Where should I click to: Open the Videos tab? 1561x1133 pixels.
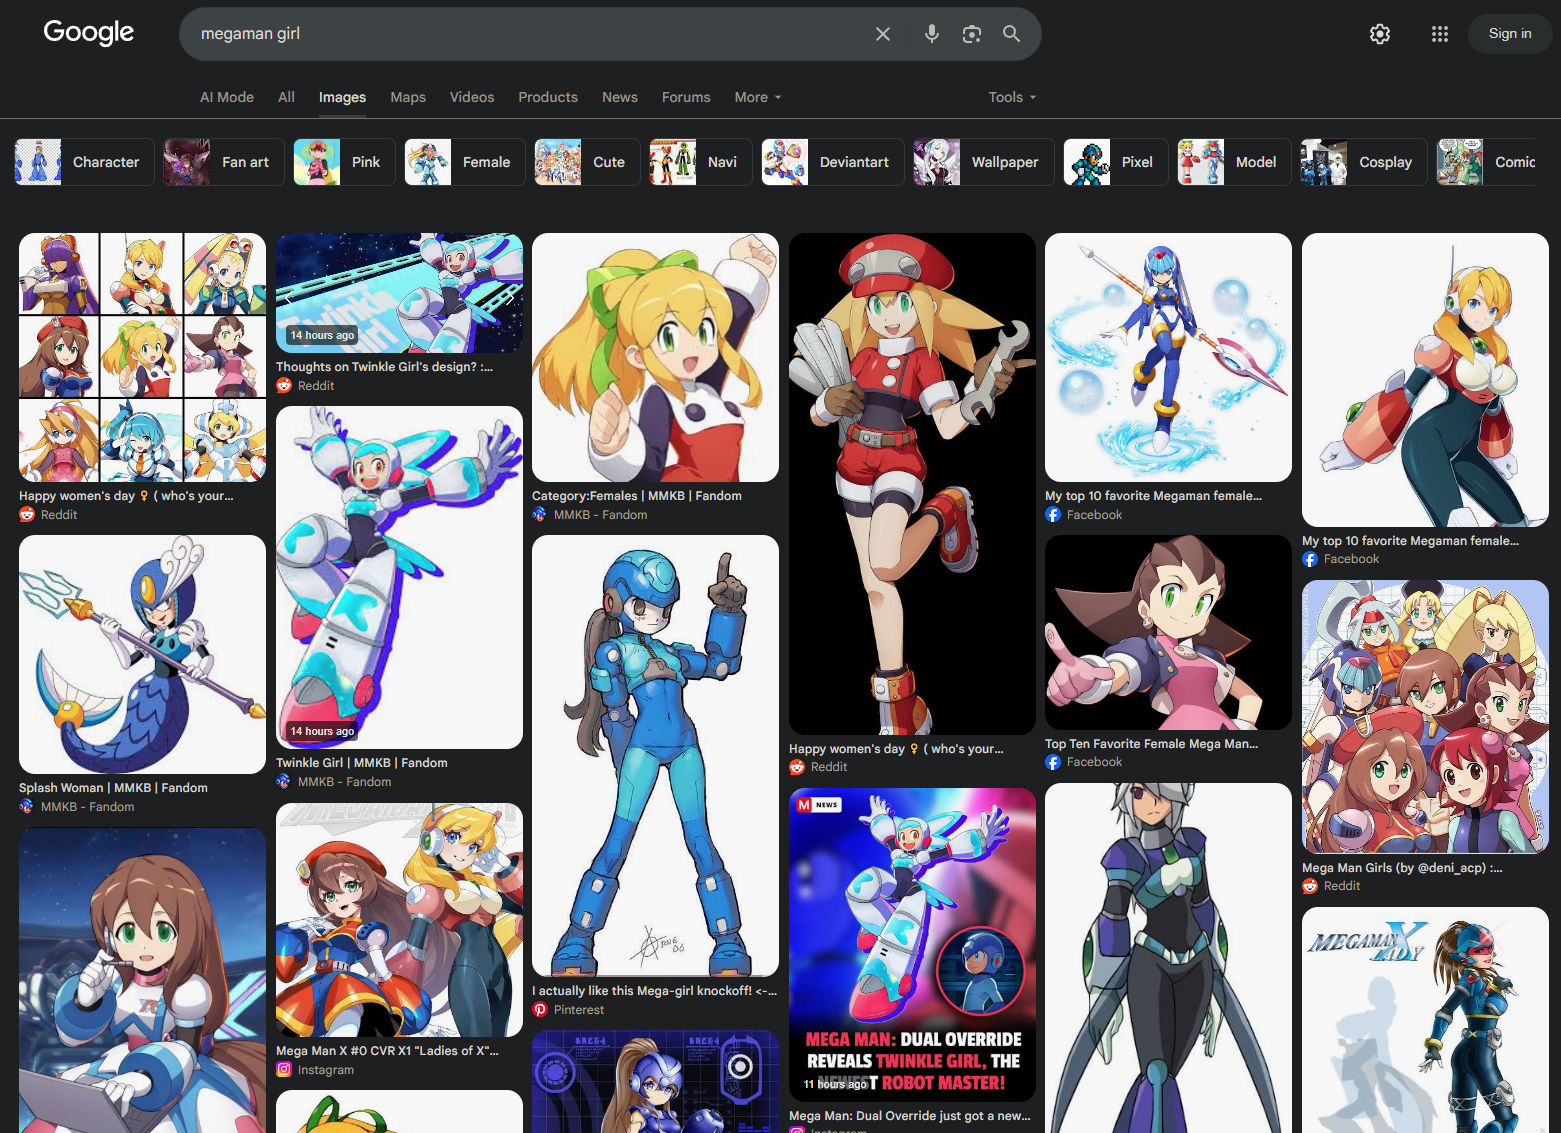tap(472, 97)
